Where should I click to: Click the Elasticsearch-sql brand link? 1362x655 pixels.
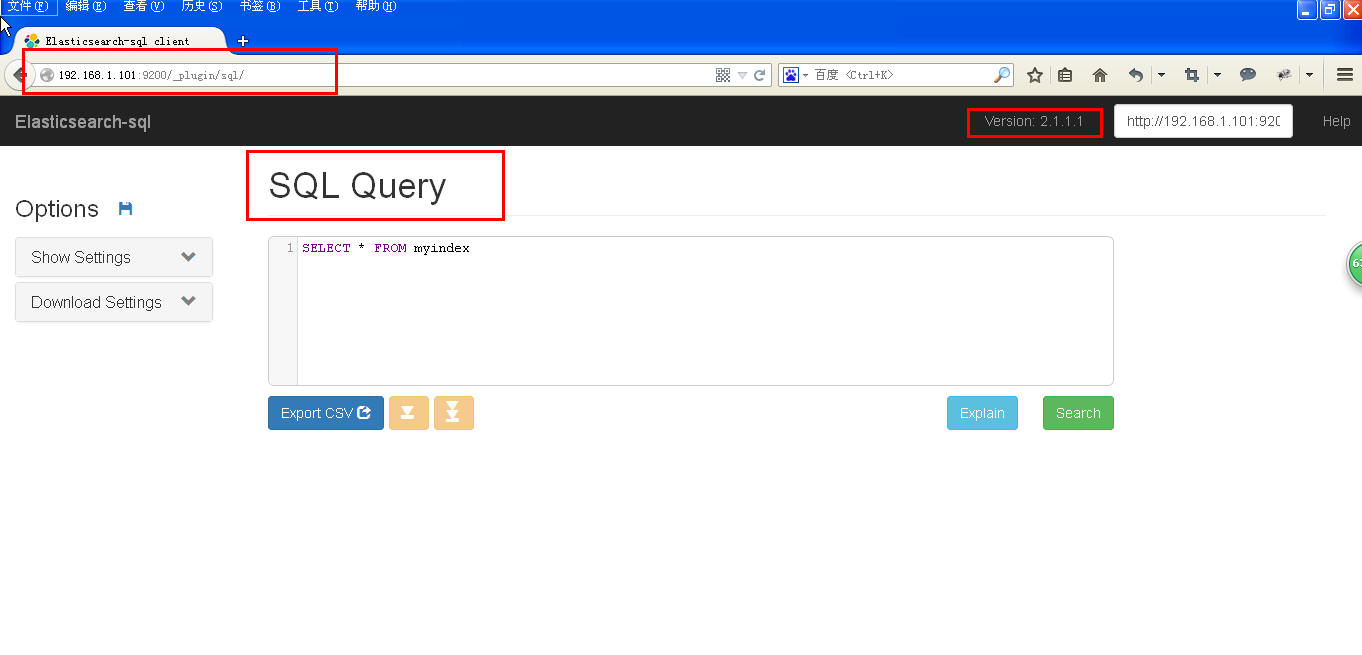83,122
